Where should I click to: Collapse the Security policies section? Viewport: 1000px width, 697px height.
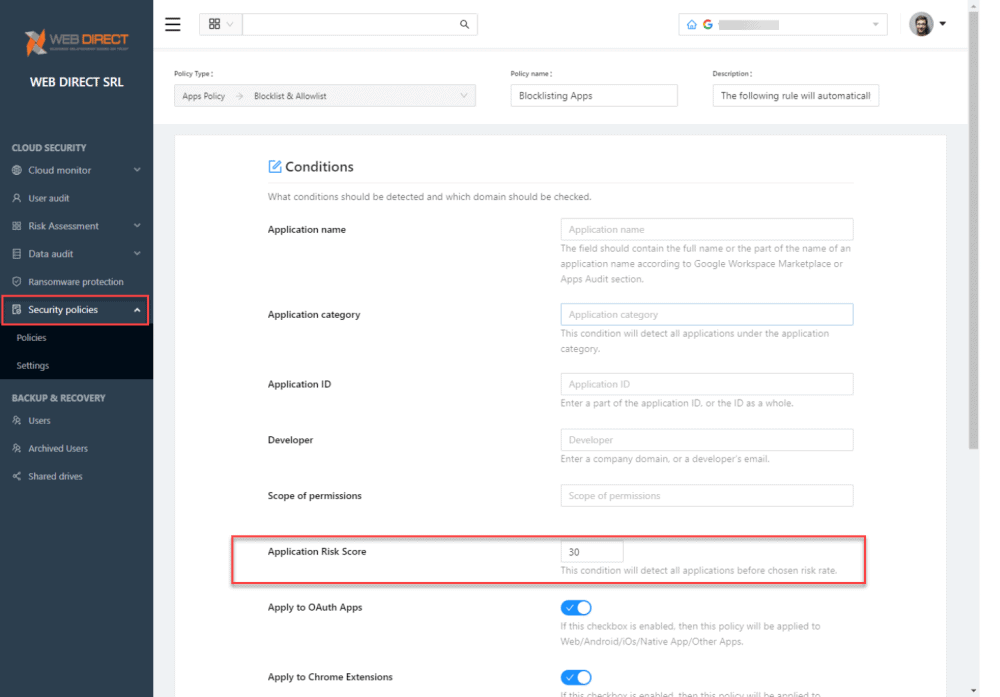click(137, 310)
